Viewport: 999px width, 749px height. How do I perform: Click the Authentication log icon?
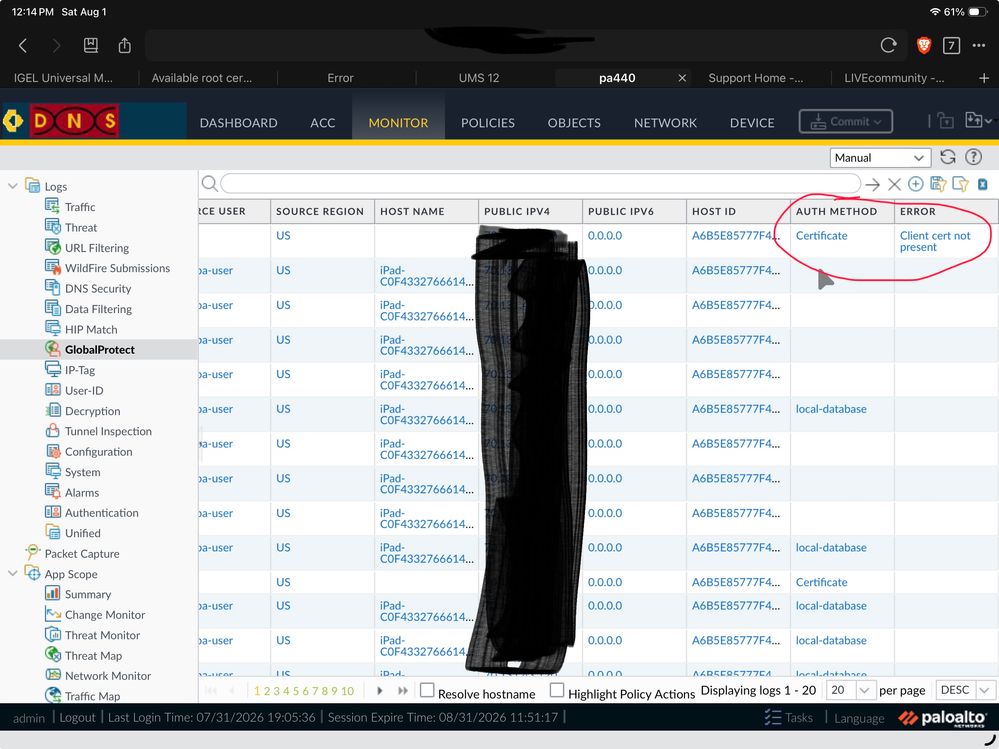53,512
